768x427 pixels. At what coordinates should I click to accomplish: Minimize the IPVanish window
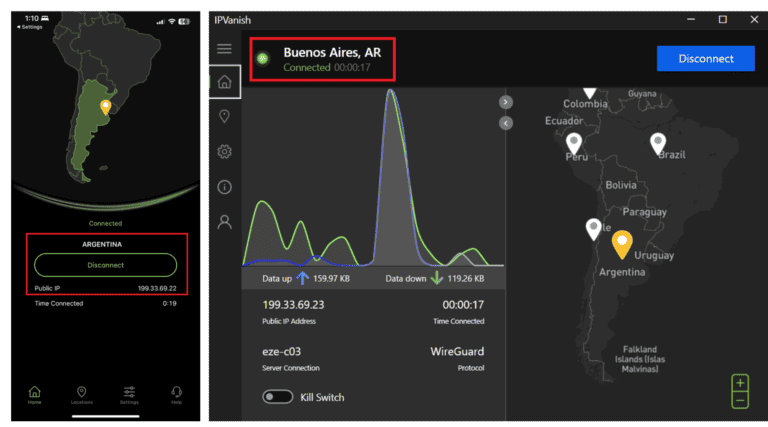tap(691, 20)
